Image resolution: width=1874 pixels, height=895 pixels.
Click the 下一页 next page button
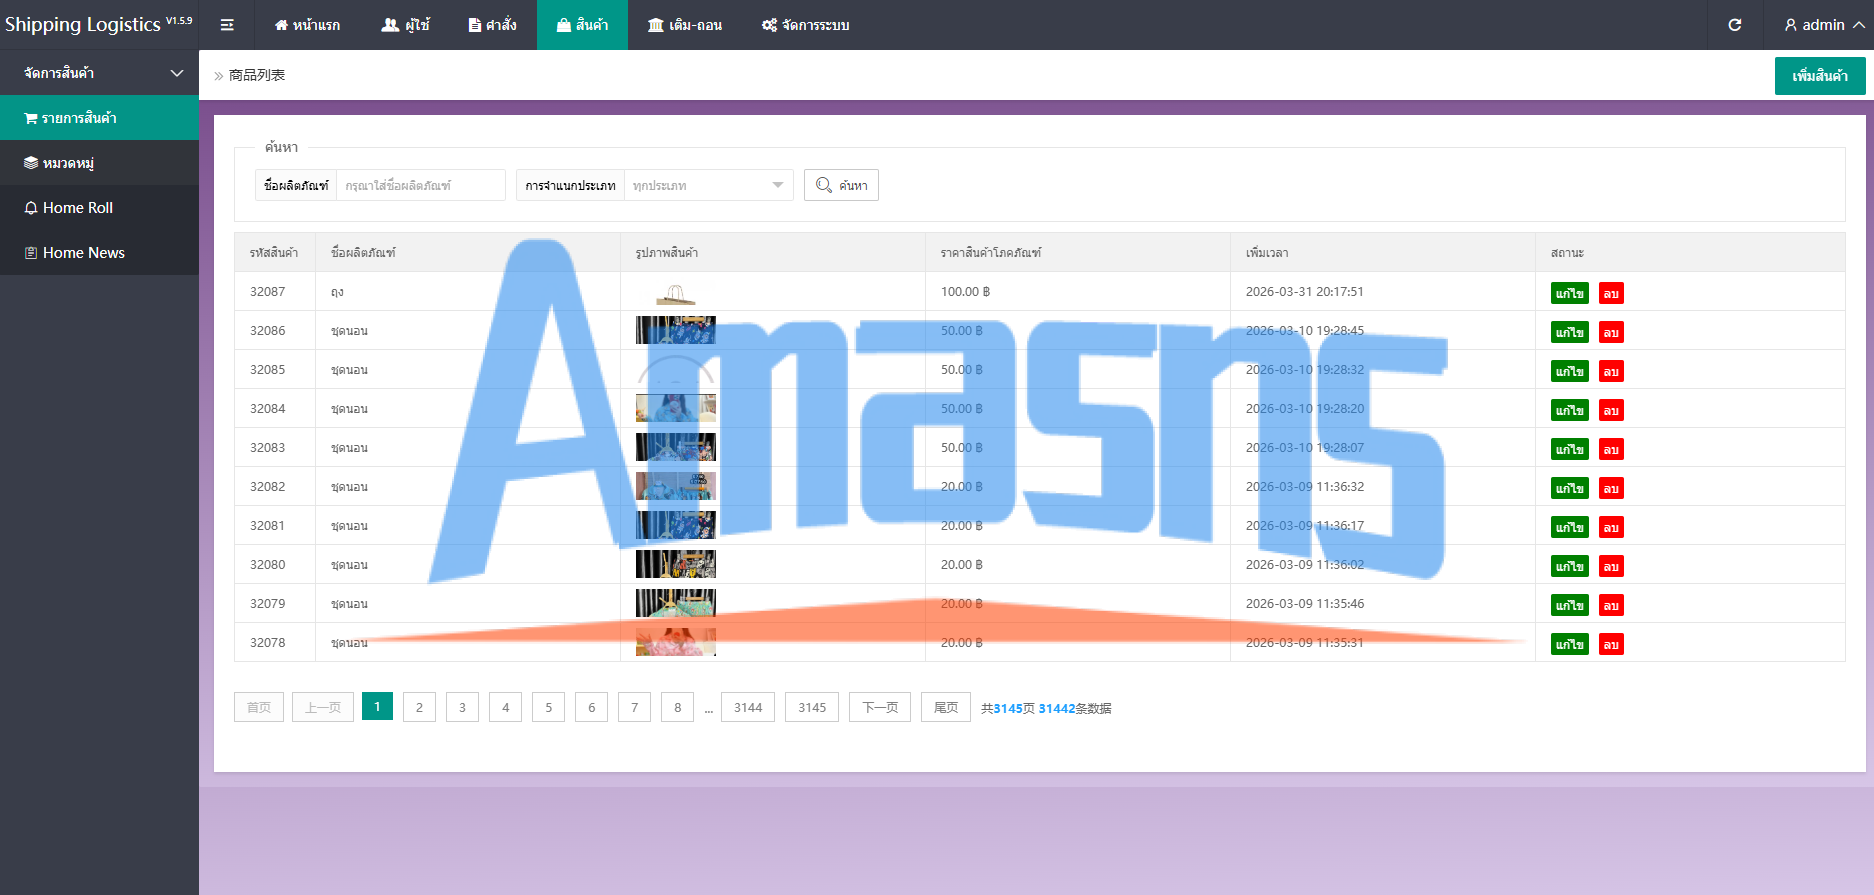880,707
